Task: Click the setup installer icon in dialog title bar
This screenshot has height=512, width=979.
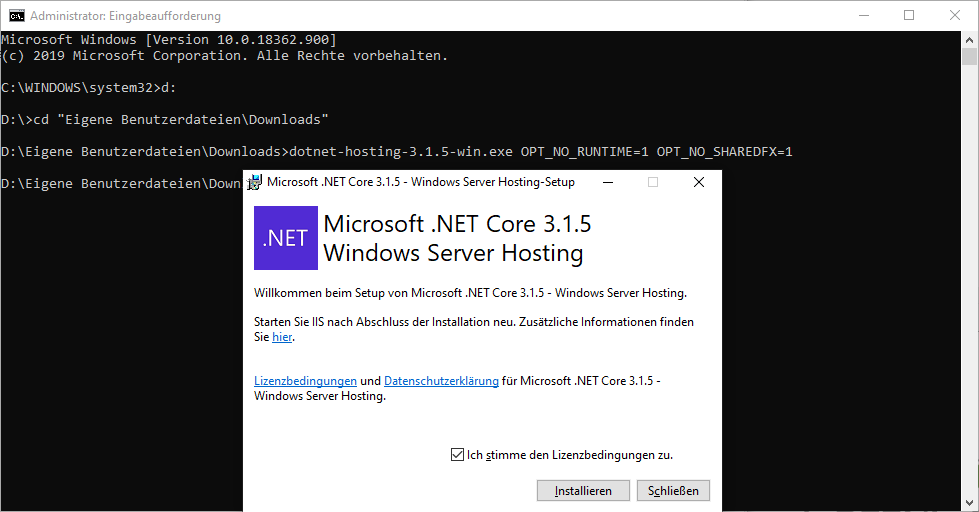Action: tap(255, 182)
